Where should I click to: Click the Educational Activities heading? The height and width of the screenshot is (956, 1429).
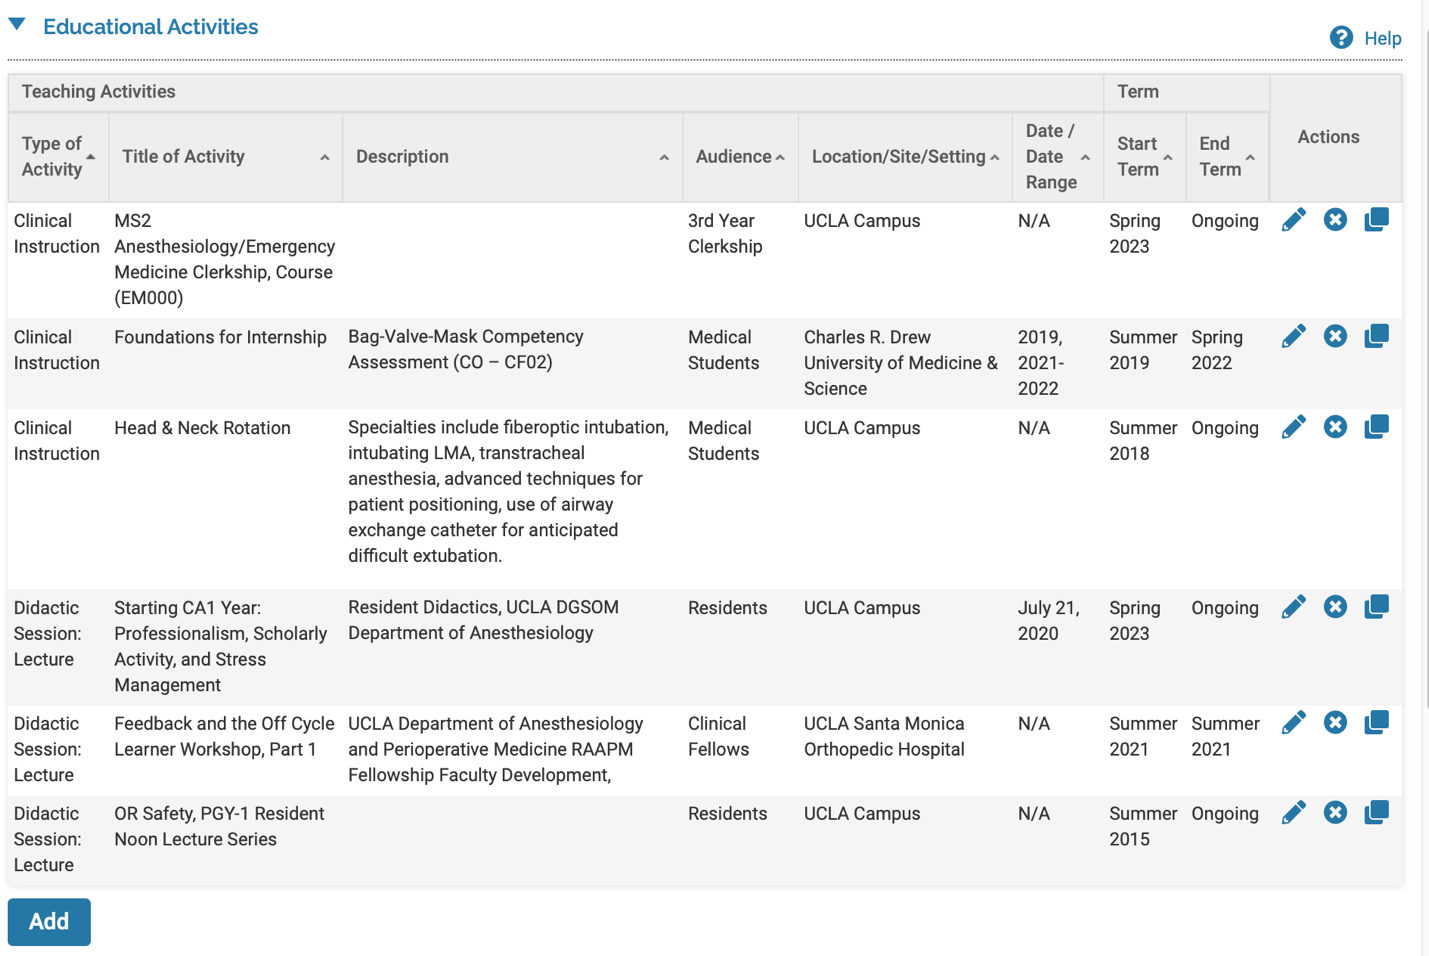coord(150,27)
